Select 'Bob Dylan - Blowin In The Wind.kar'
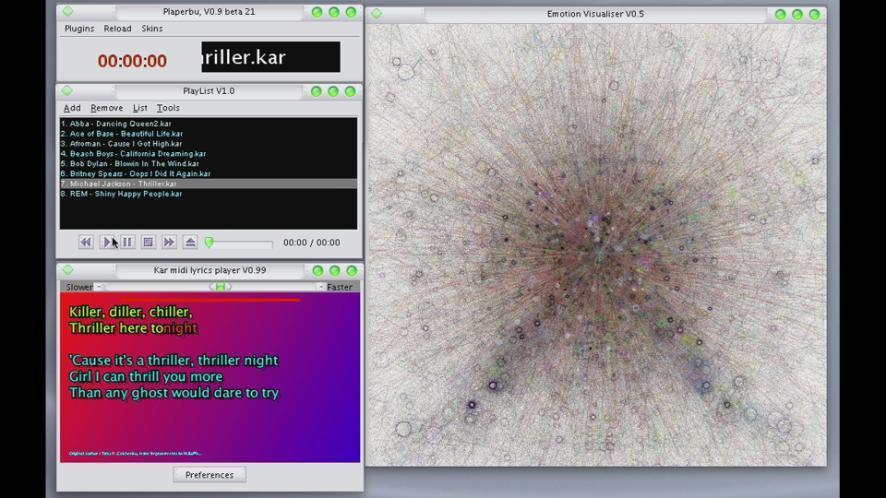 coord(209,164)
